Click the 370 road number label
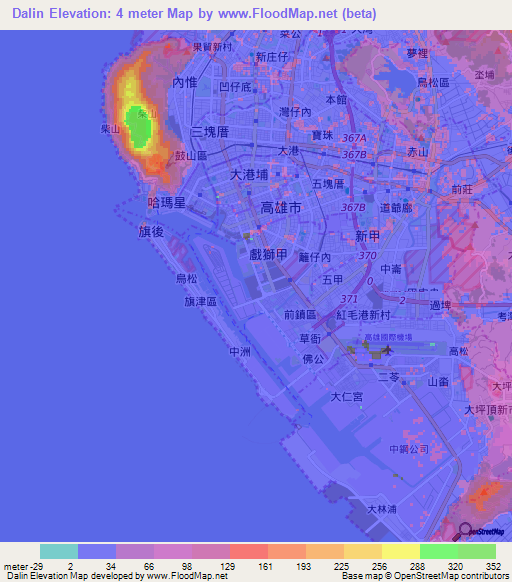The image size is (512, 582). (x=368, y=255)
